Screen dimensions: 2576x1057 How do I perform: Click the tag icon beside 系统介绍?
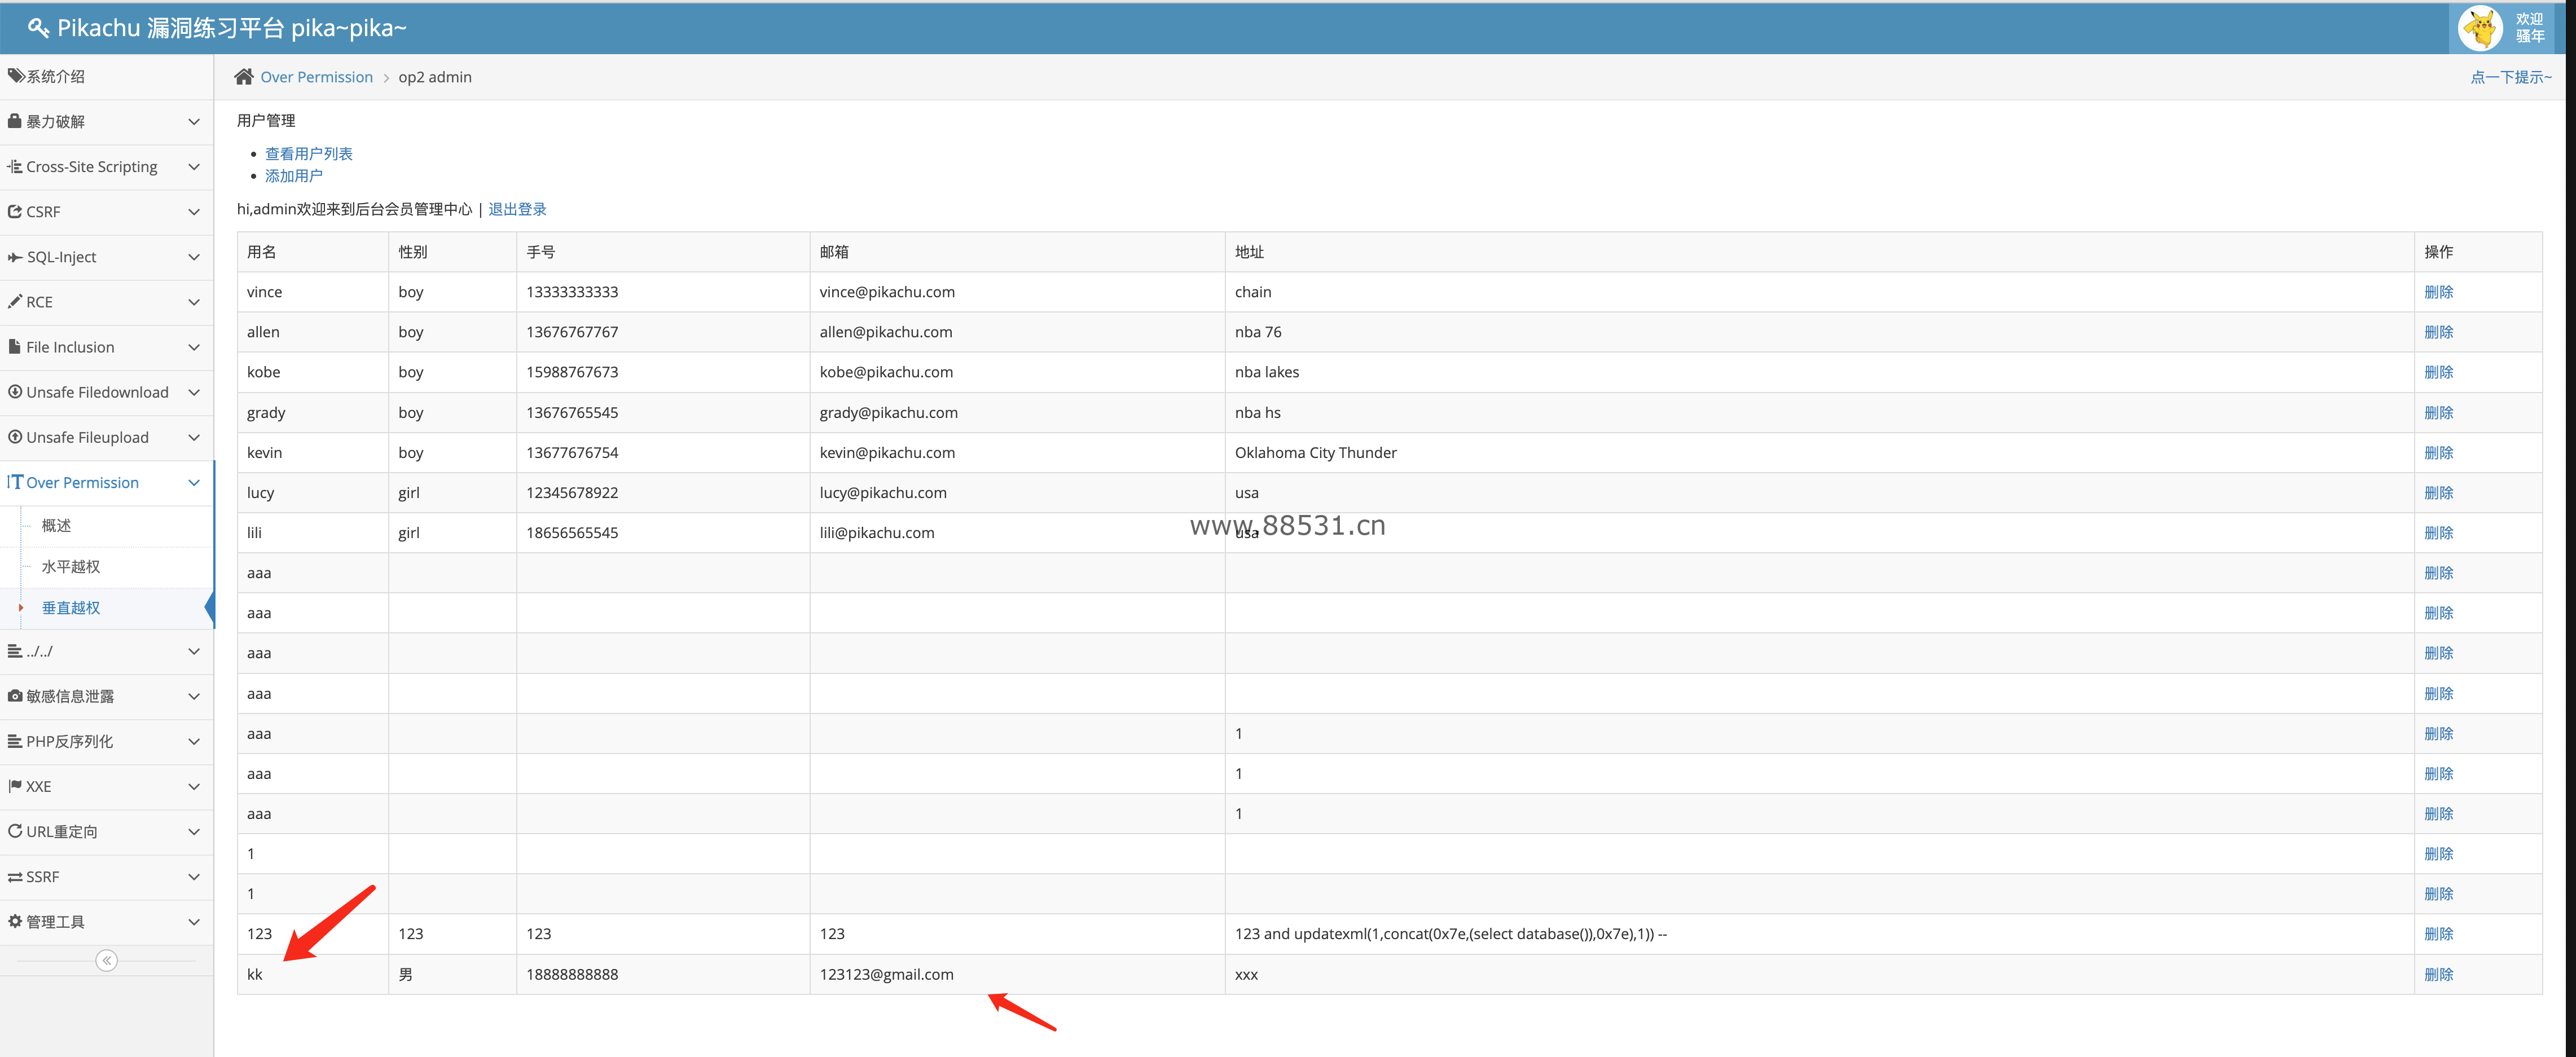15,76
